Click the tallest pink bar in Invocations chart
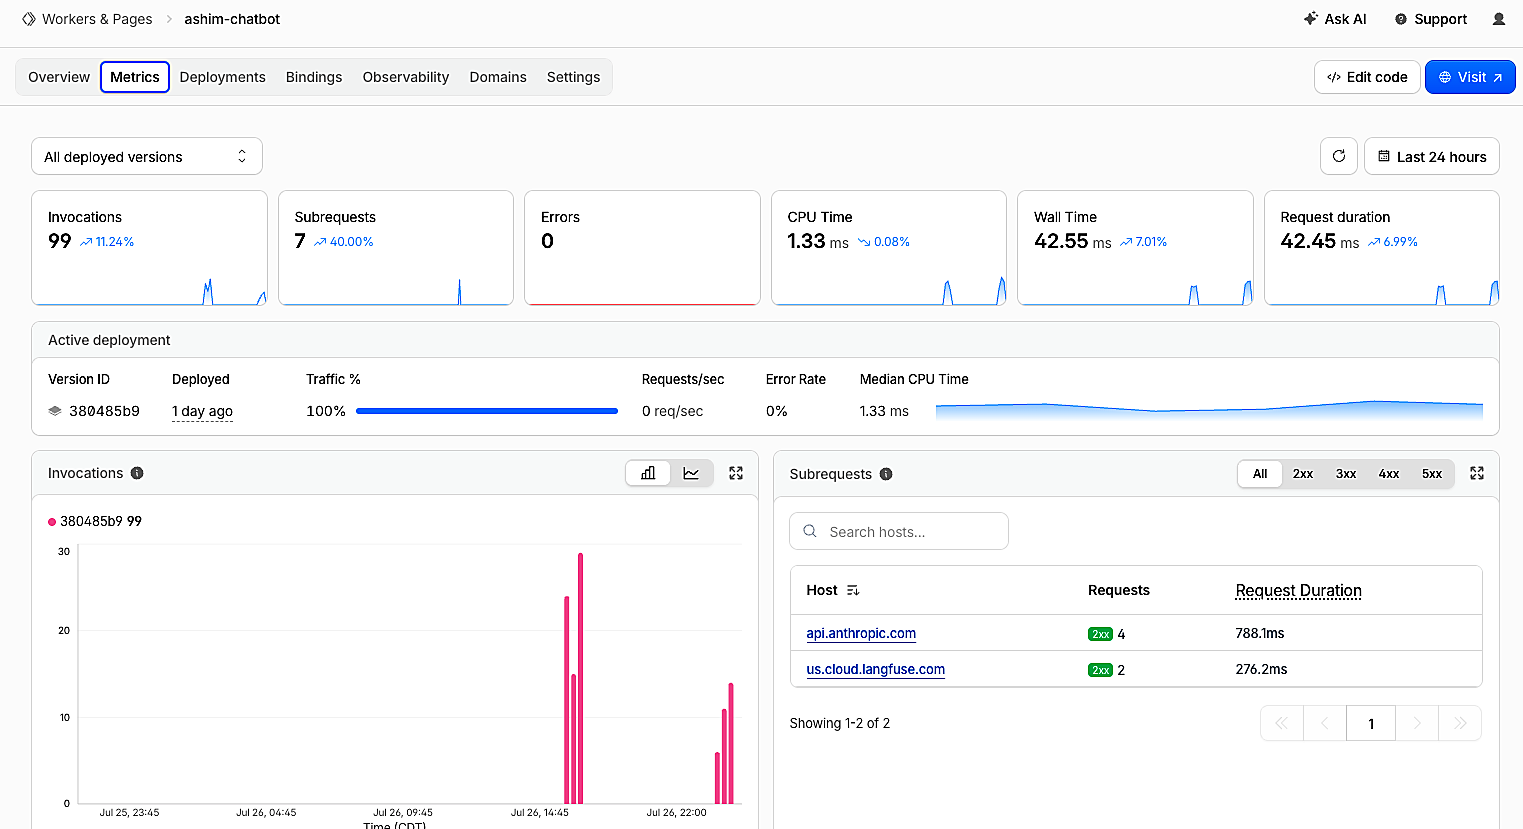The image size is (1523, 829). pos(580,678)
